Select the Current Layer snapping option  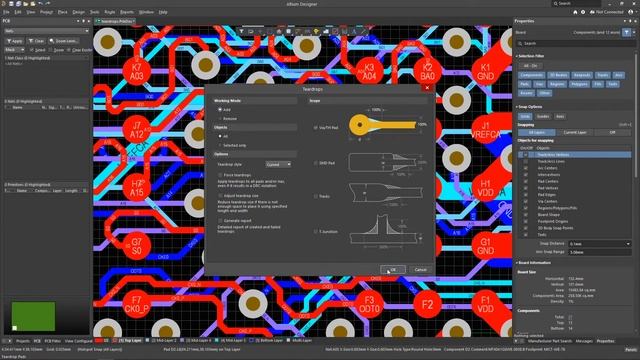pos(575,132)
